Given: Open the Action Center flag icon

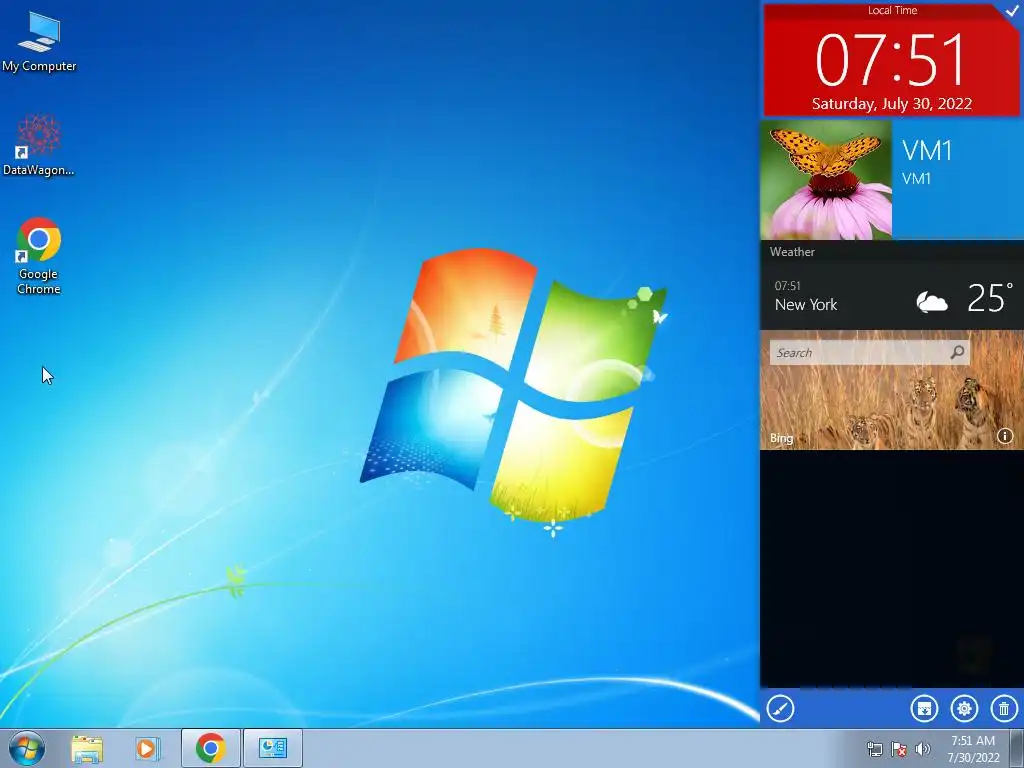Looking at the screenshot, I should click(899, 749).
